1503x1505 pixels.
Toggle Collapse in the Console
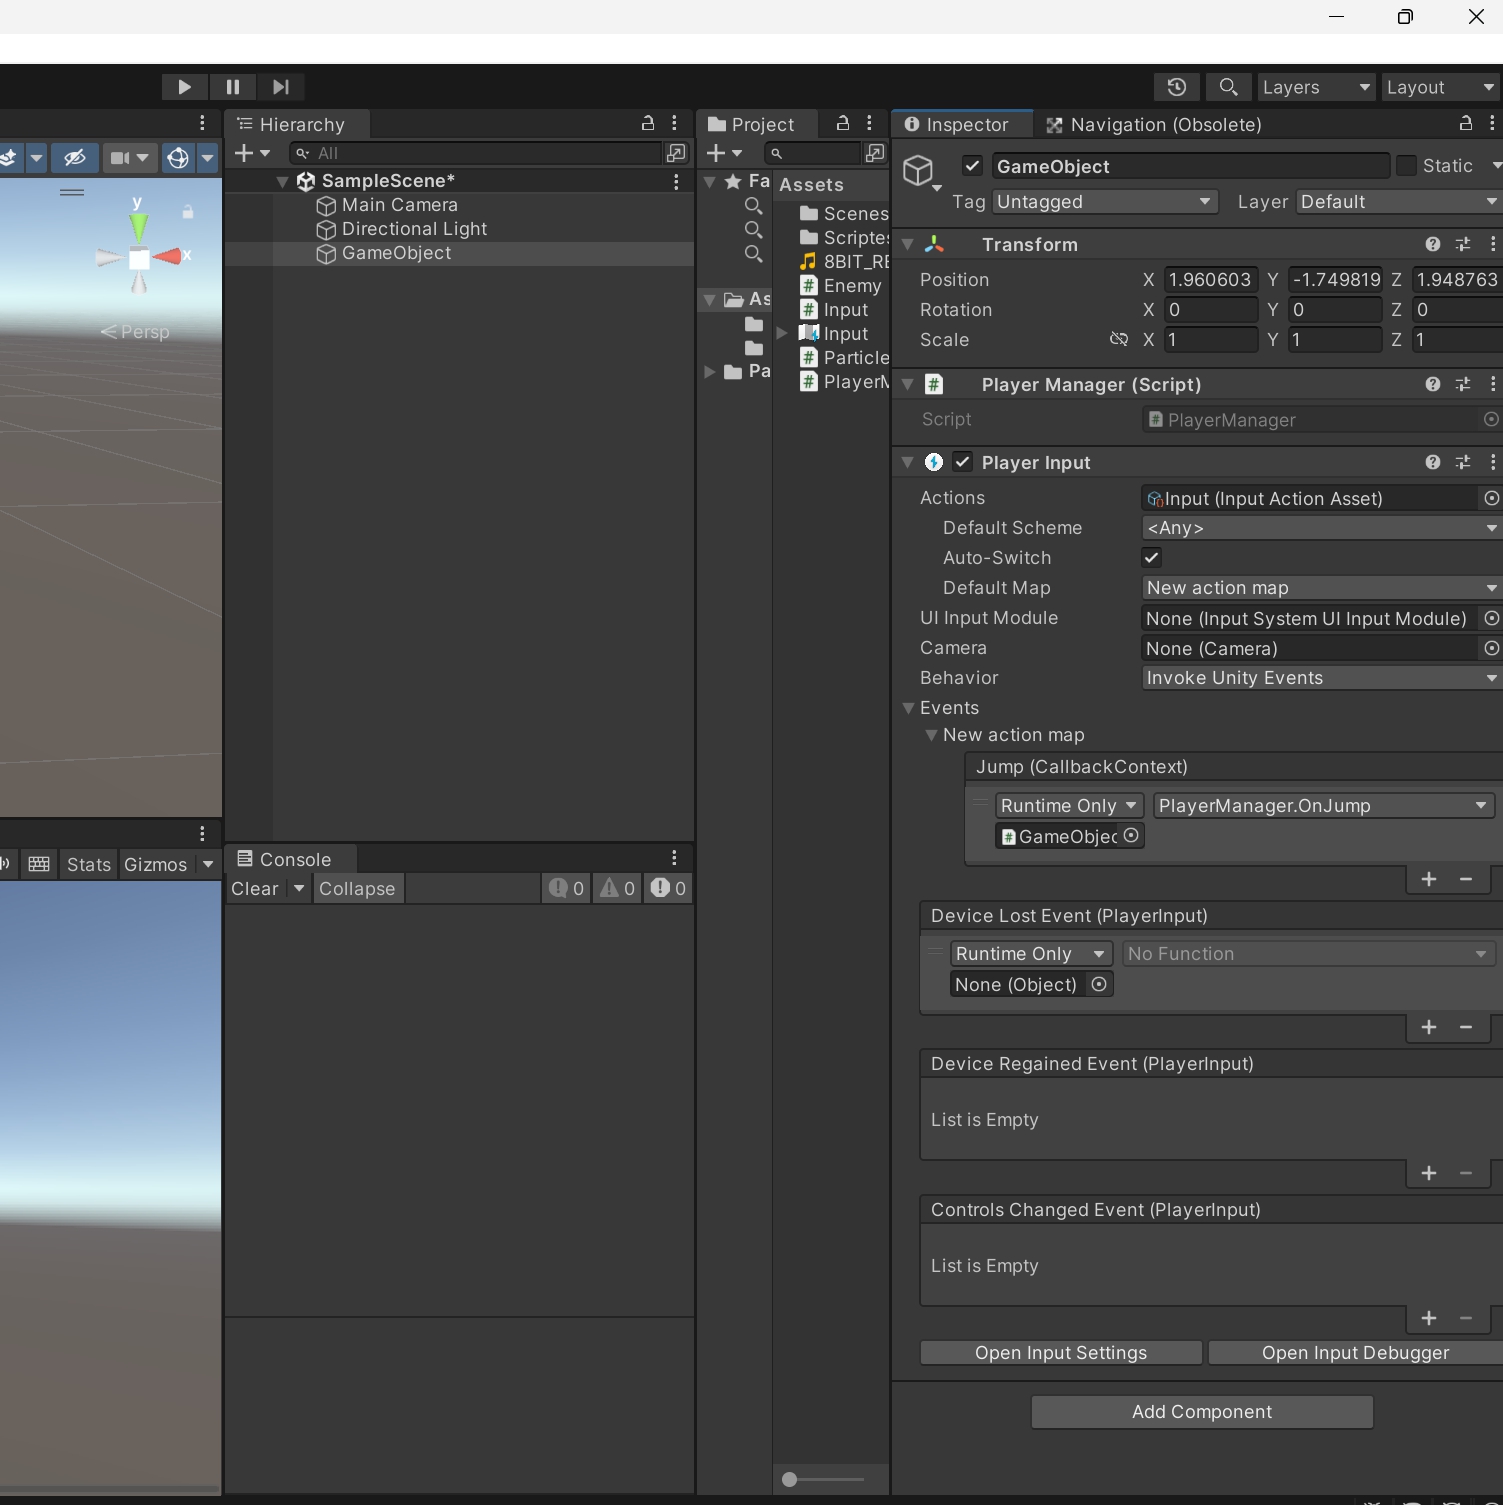pyautogui.click(x=357, y=888)
